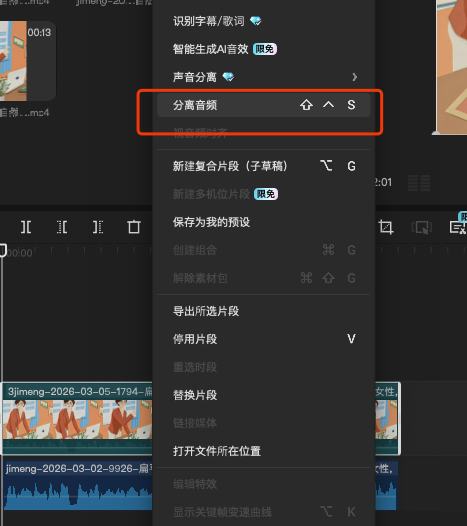
Task: Expand 声音分离 submenu arrow
Action: click(354, 77)
